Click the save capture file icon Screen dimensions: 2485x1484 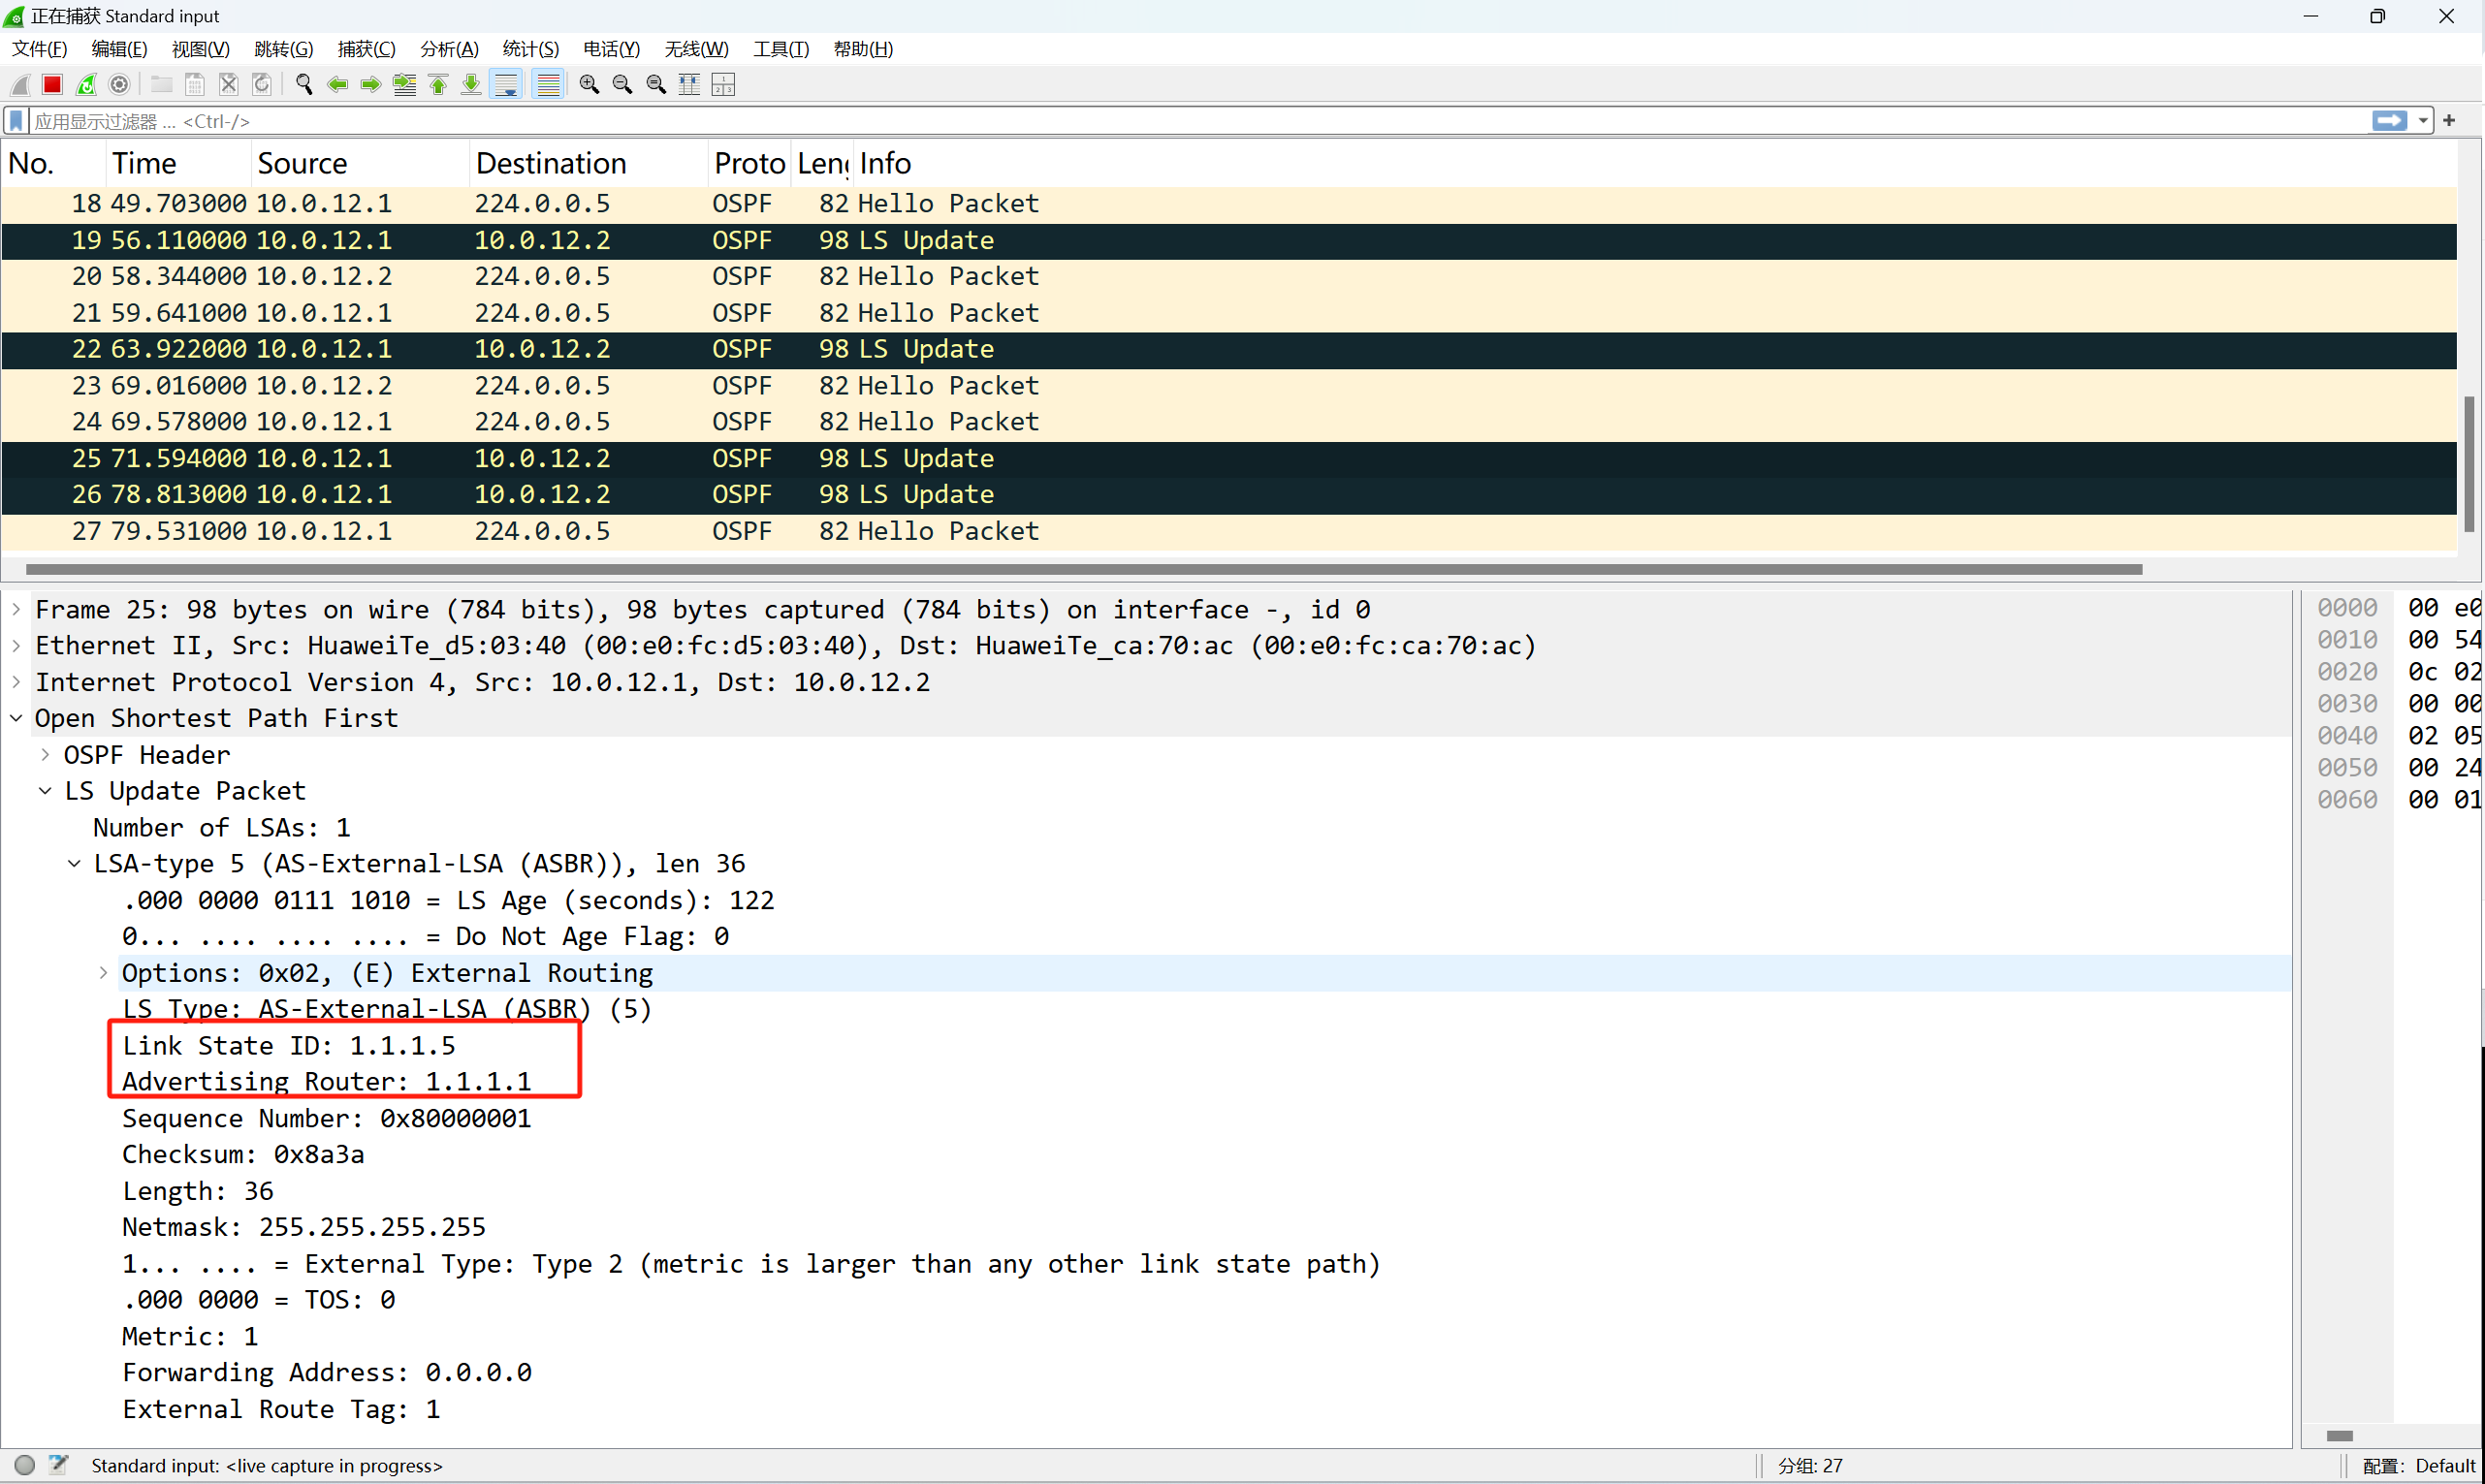(x=195, y=85)
